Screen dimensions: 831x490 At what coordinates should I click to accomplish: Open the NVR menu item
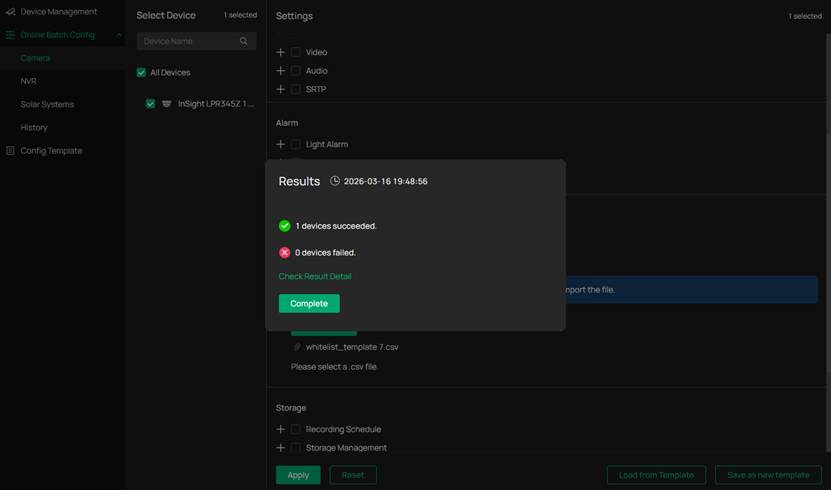[x=29, y=81]
